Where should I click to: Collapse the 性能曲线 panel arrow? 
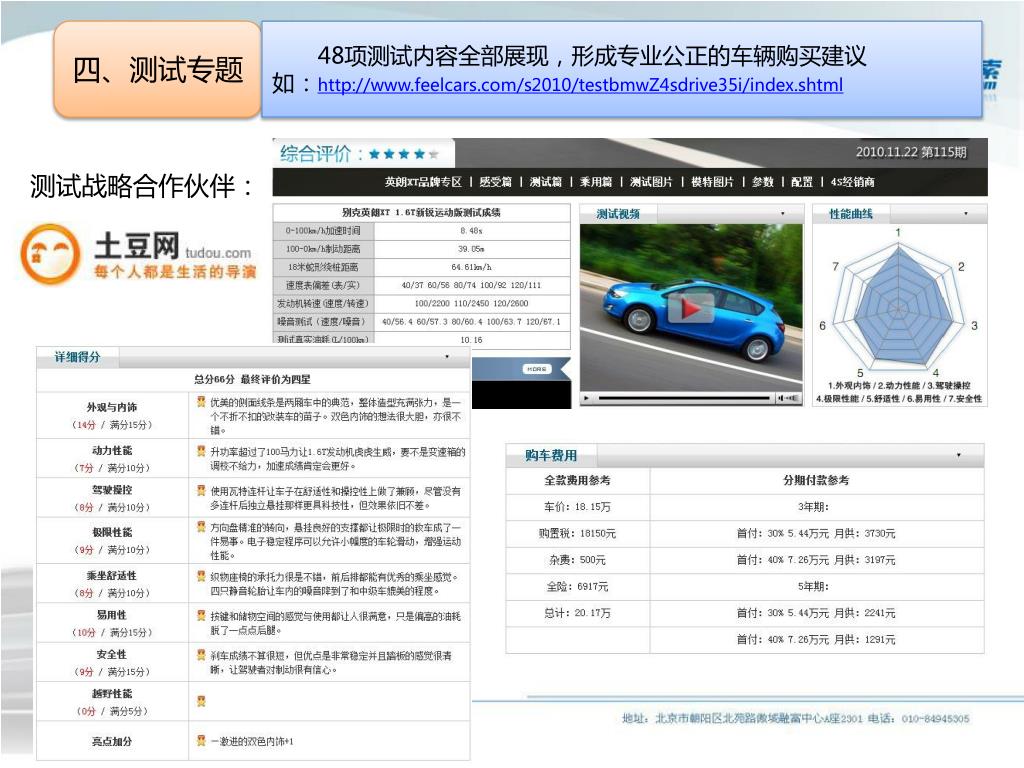[x=966, y=214]
